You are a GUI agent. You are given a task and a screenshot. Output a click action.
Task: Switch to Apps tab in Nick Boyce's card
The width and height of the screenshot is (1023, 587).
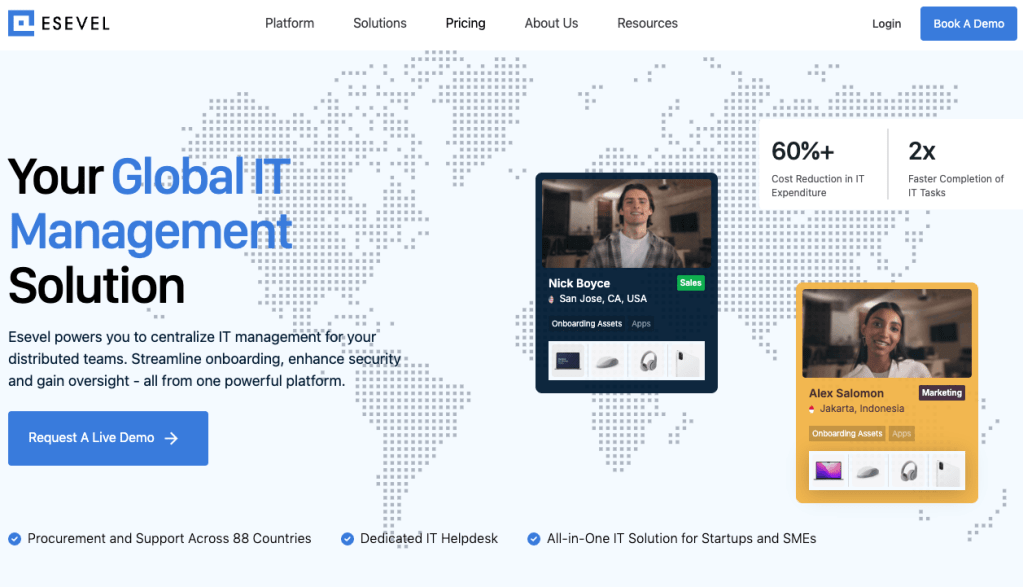pyautogui.click(x=641, y=324)
